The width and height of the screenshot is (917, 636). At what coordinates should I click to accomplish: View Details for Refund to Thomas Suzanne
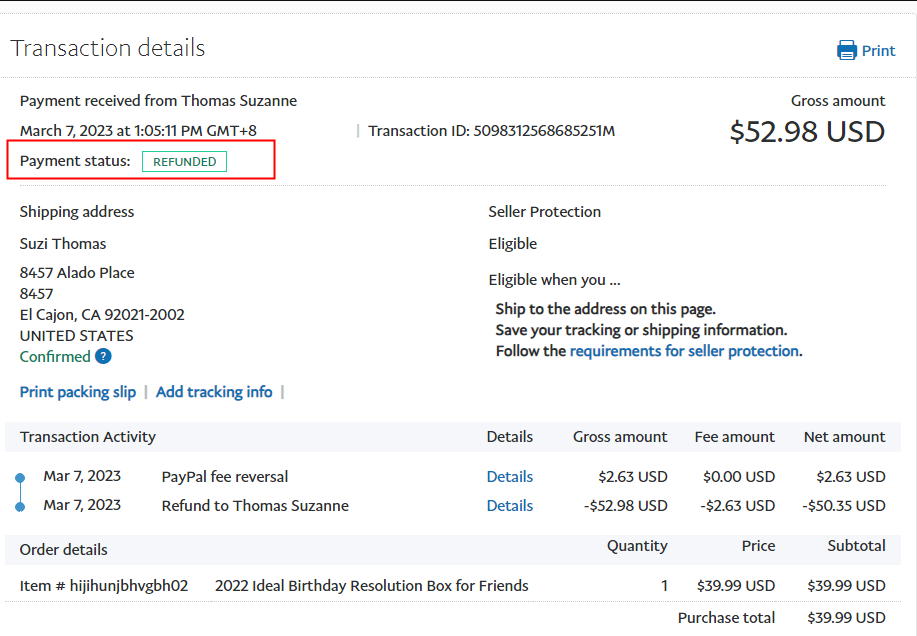509,506
